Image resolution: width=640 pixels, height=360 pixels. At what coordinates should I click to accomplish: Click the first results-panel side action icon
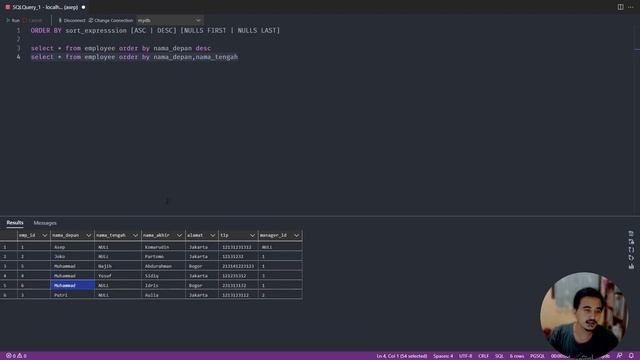tap(631, 233)
